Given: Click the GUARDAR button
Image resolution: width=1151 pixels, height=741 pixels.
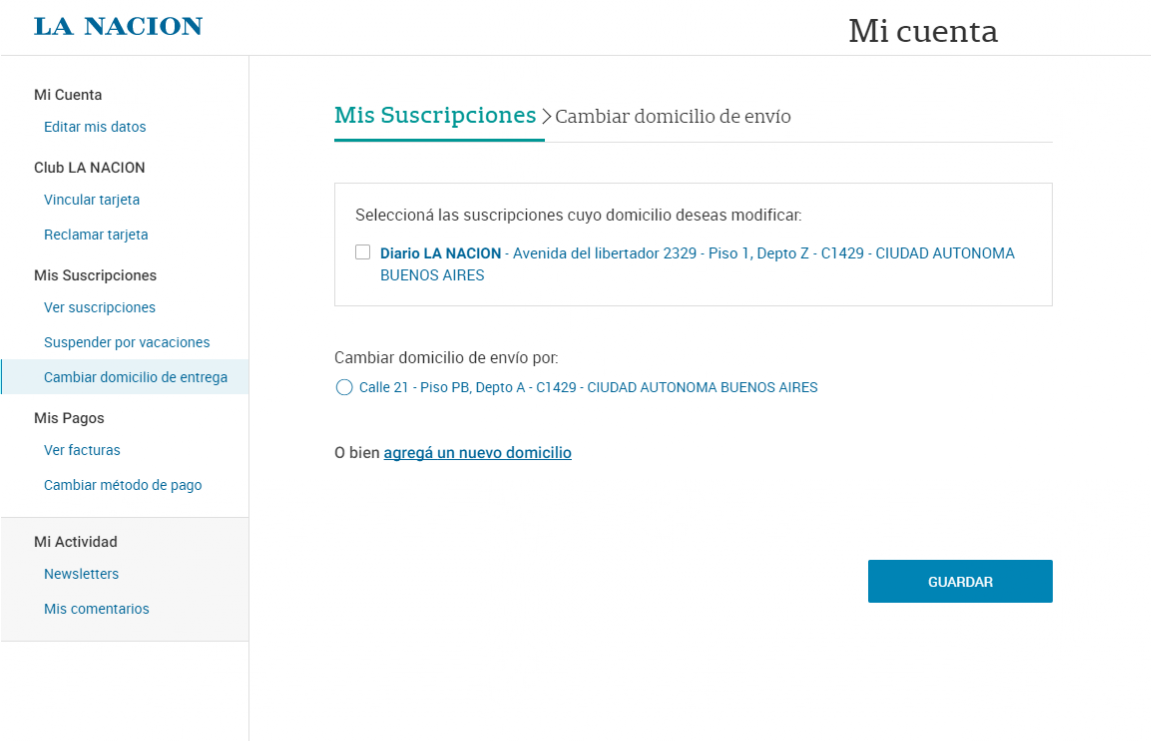Looking at the screenshot, I should click(959, 582).
